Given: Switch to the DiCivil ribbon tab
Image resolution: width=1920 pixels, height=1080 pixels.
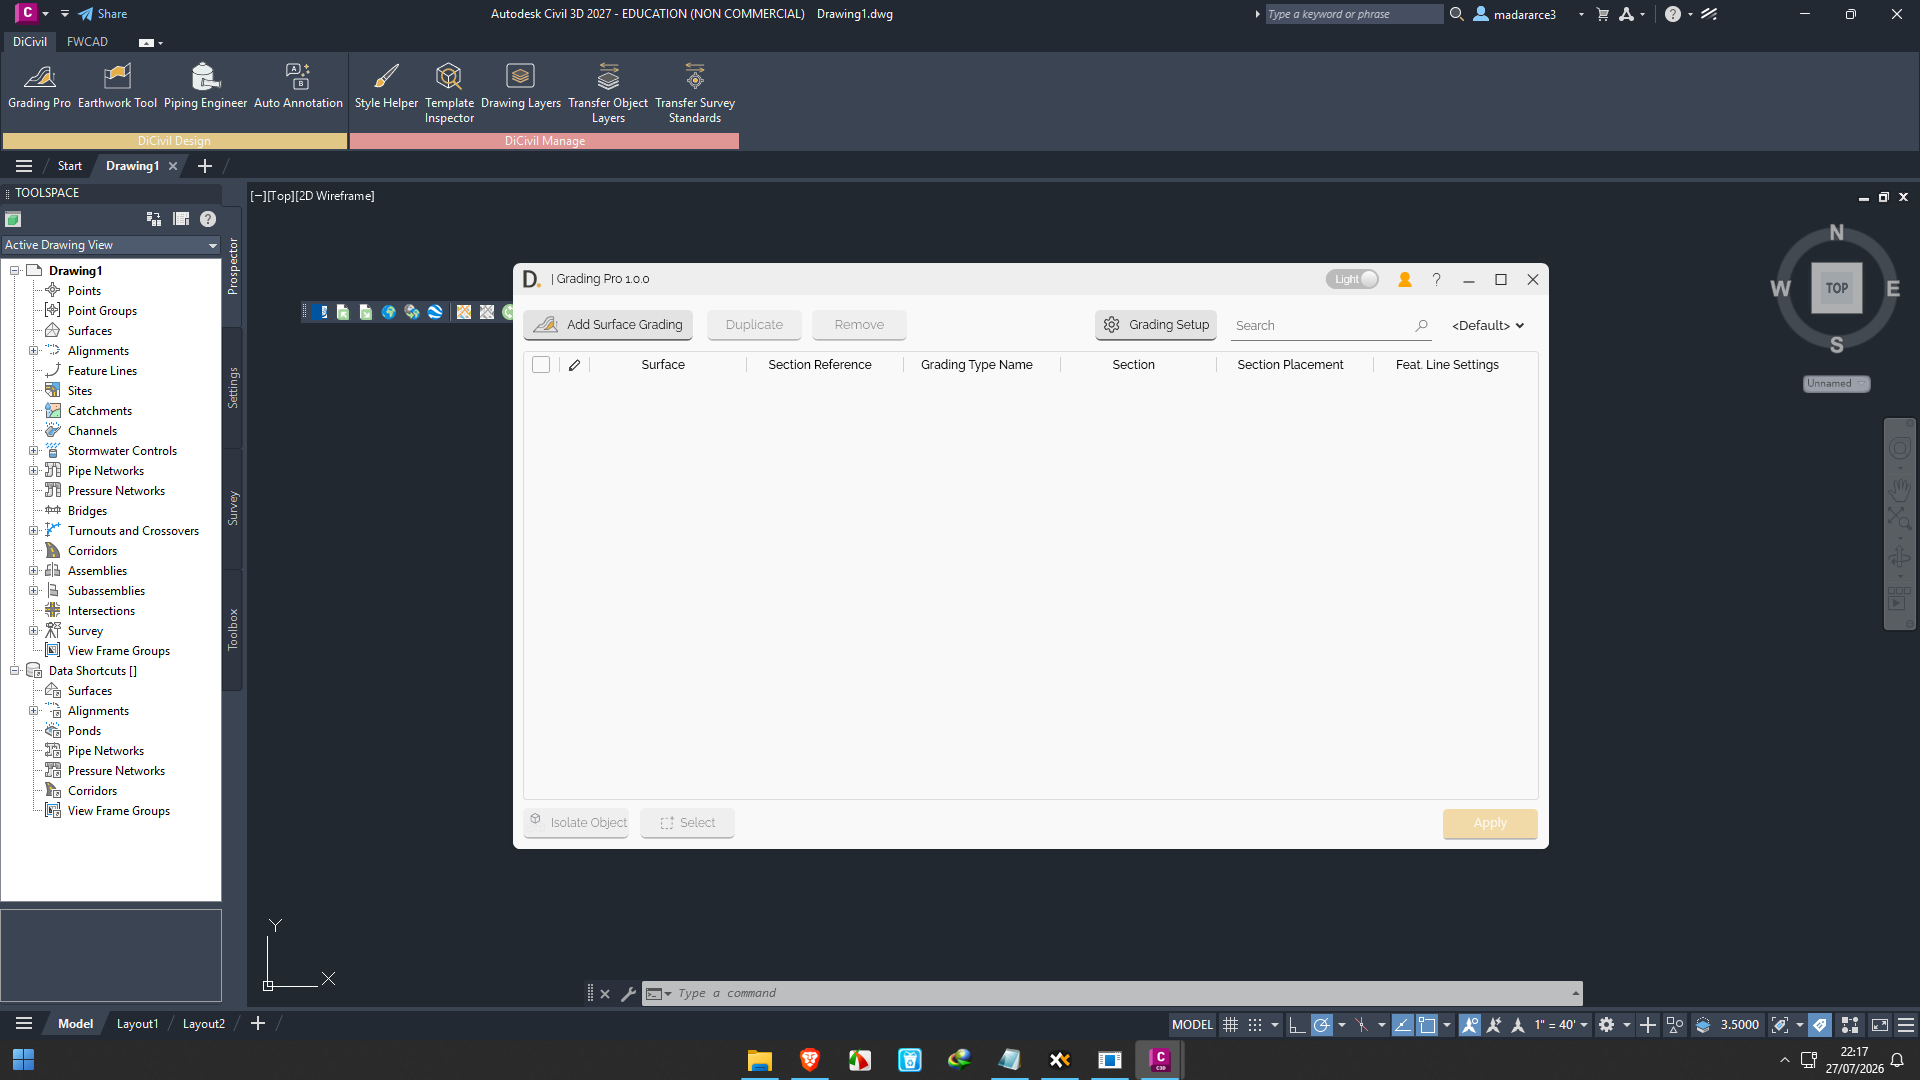Looking at the screenshot, I should tap(30, 42).
